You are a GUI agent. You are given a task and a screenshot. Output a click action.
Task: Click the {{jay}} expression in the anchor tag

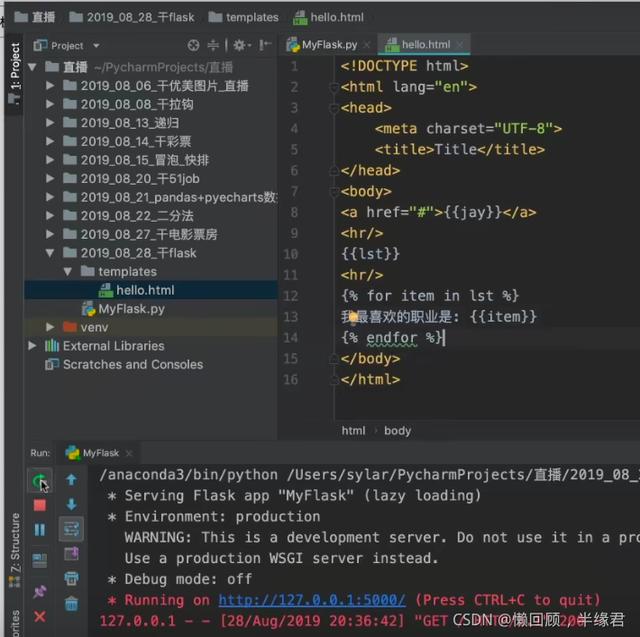(472, 212)
